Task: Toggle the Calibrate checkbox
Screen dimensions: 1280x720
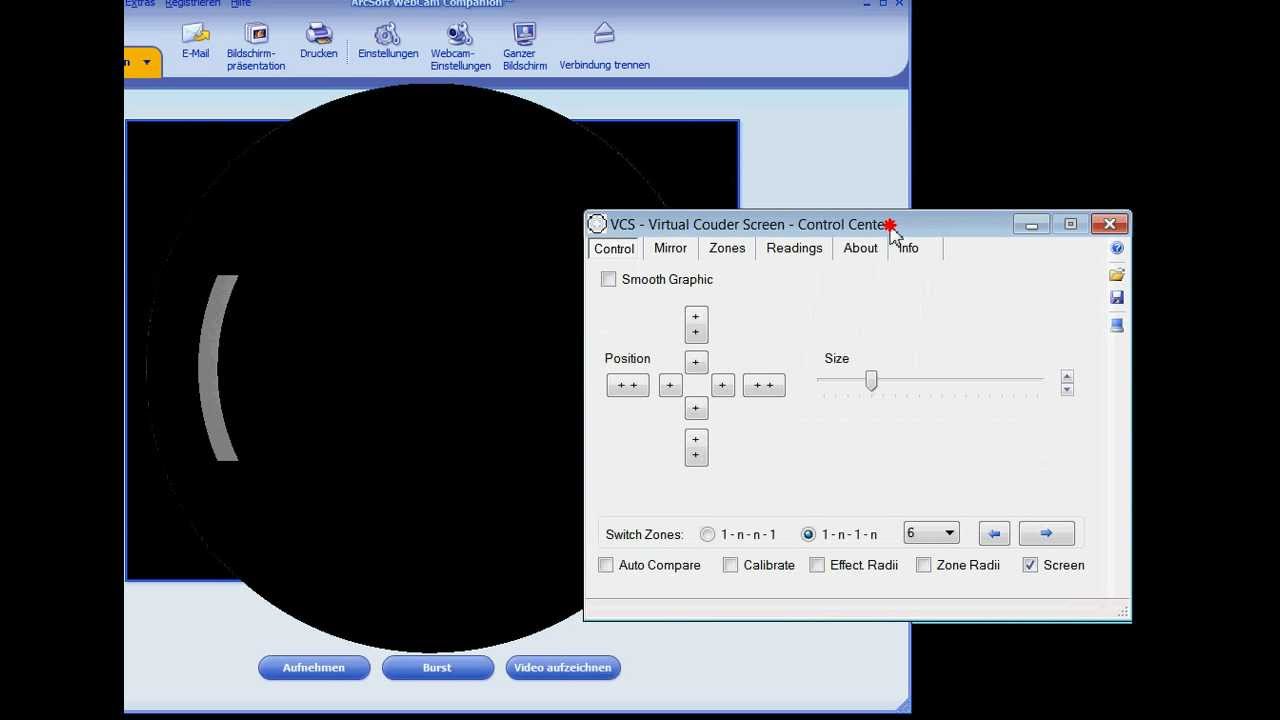Action: click(x=731, y=565)
